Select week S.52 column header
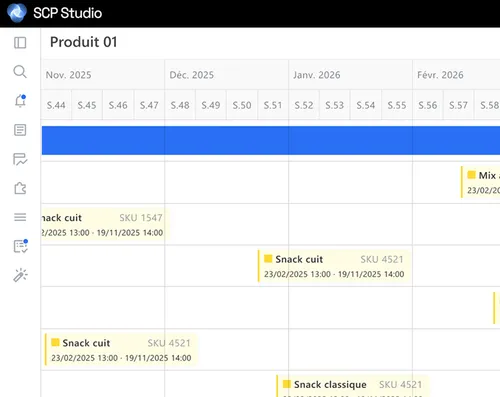The width and height of the screenshot is (500, 397). 304,105
